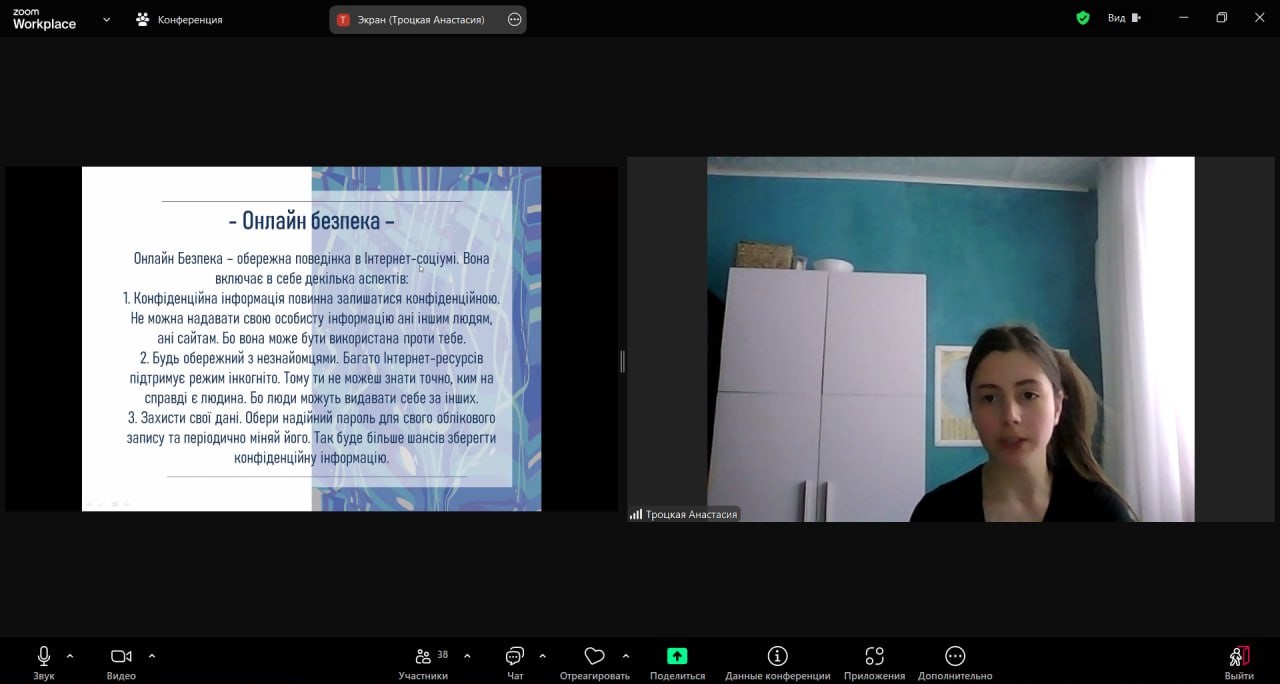The width and height of the screenshot is (1280, 684).
Task: Open the screen share tab's three-dot options
Action: (x=515, y=19)
